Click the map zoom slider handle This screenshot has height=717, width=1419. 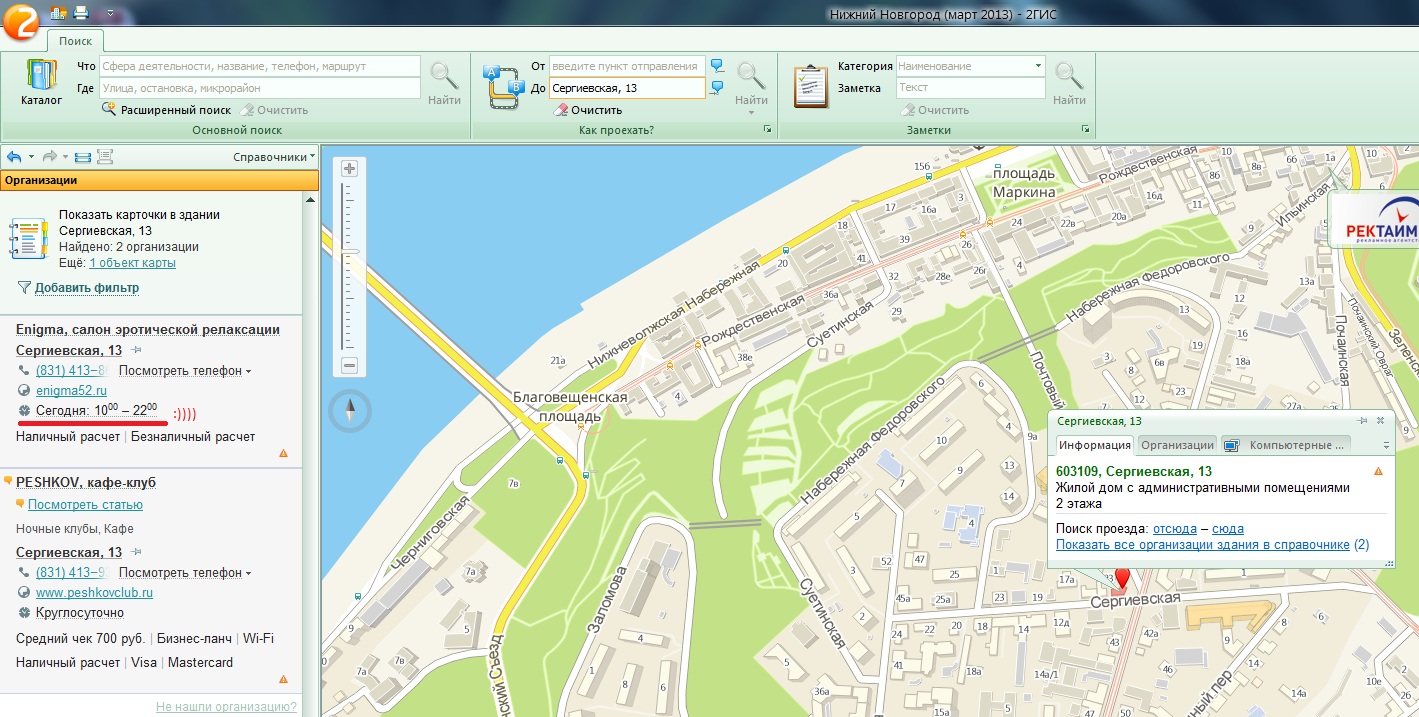click(350, 252)
